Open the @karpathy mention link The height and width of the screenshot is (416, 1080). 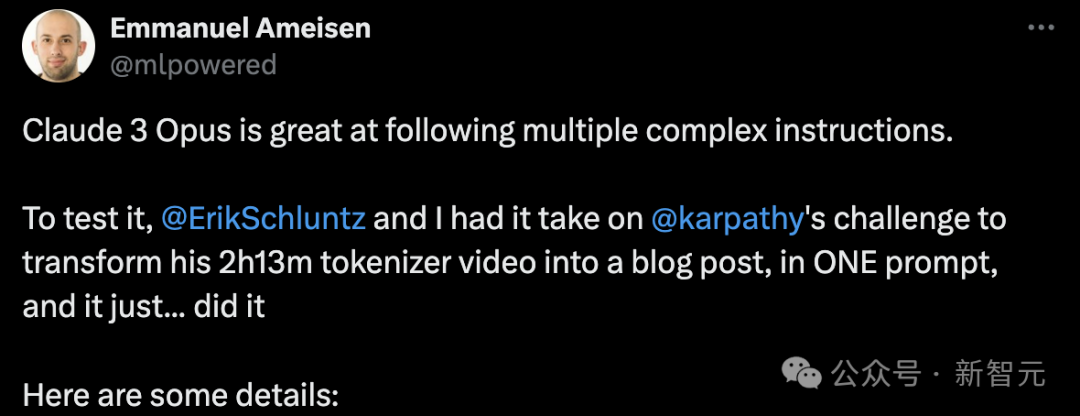pyautogui.click(x=727, y=221)
